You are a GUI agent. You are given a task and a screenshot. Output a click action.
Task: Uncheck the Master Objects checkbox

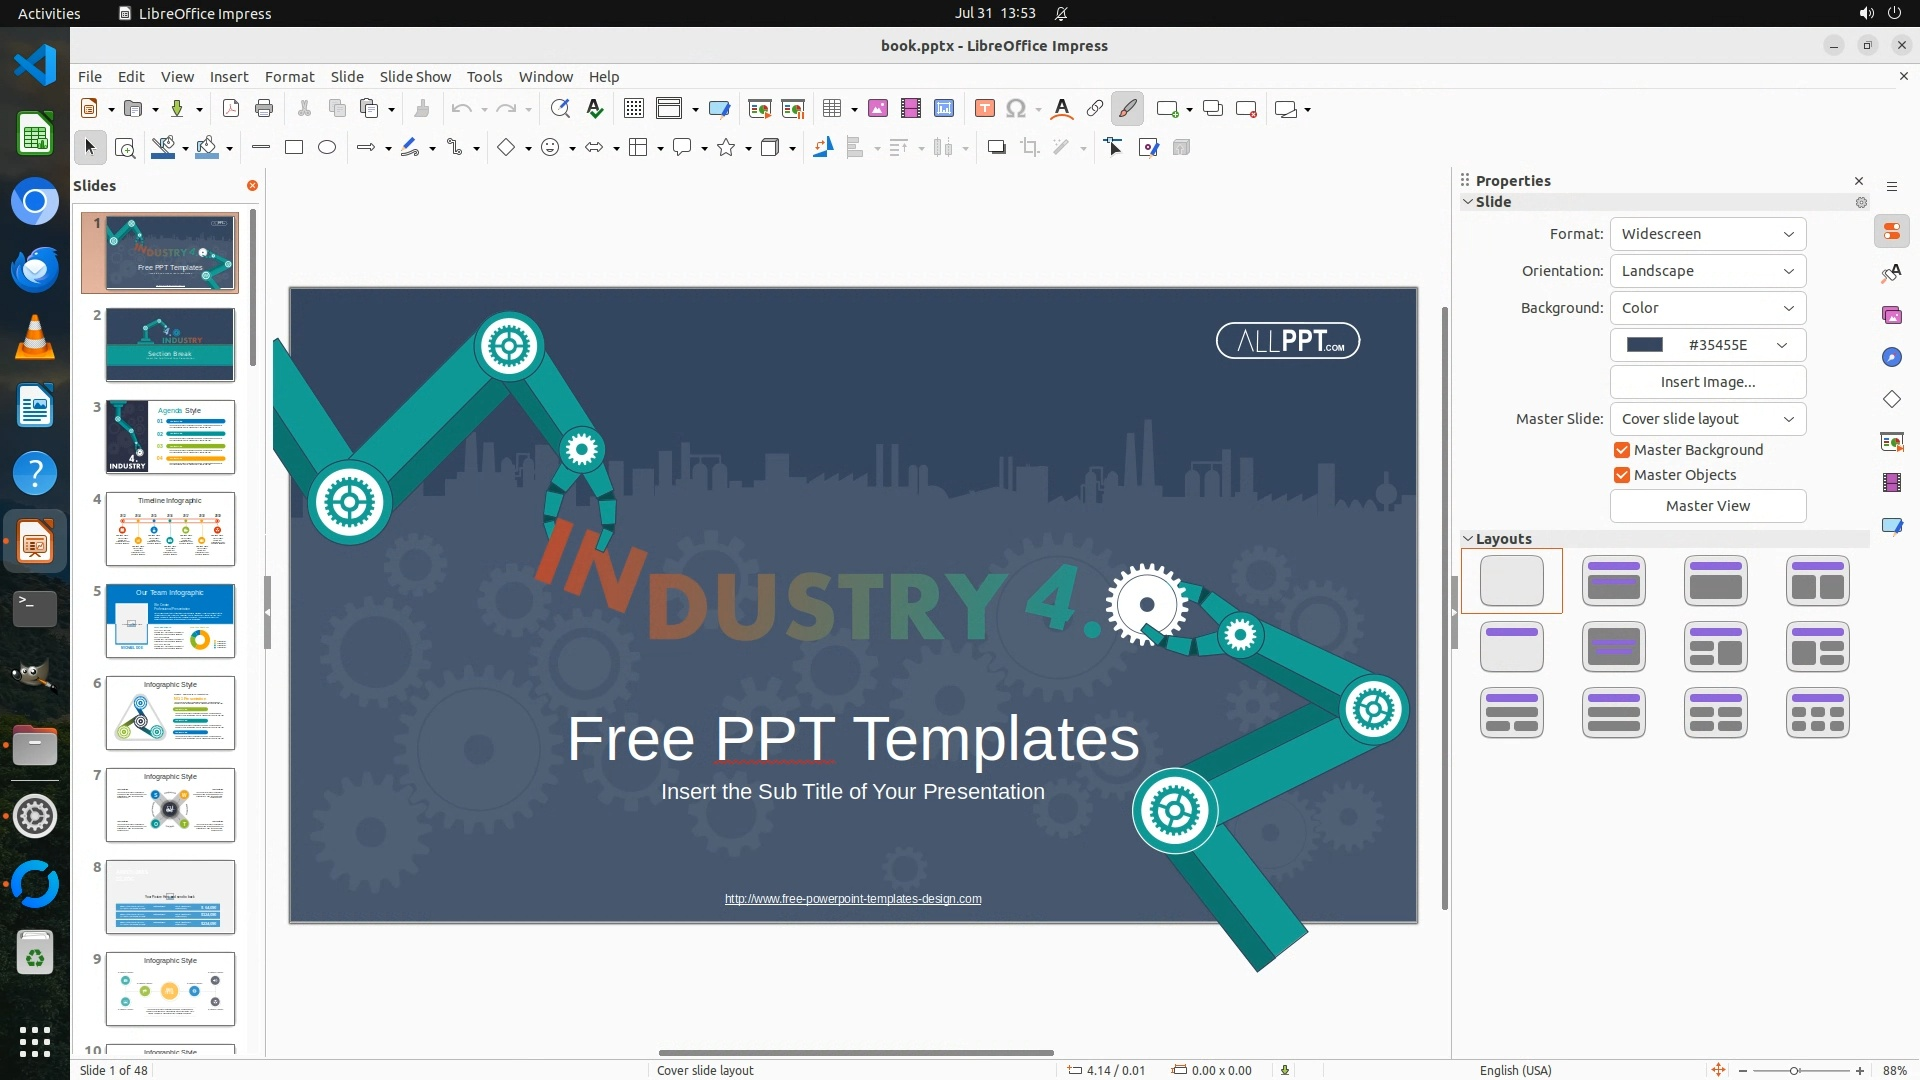1622,475
